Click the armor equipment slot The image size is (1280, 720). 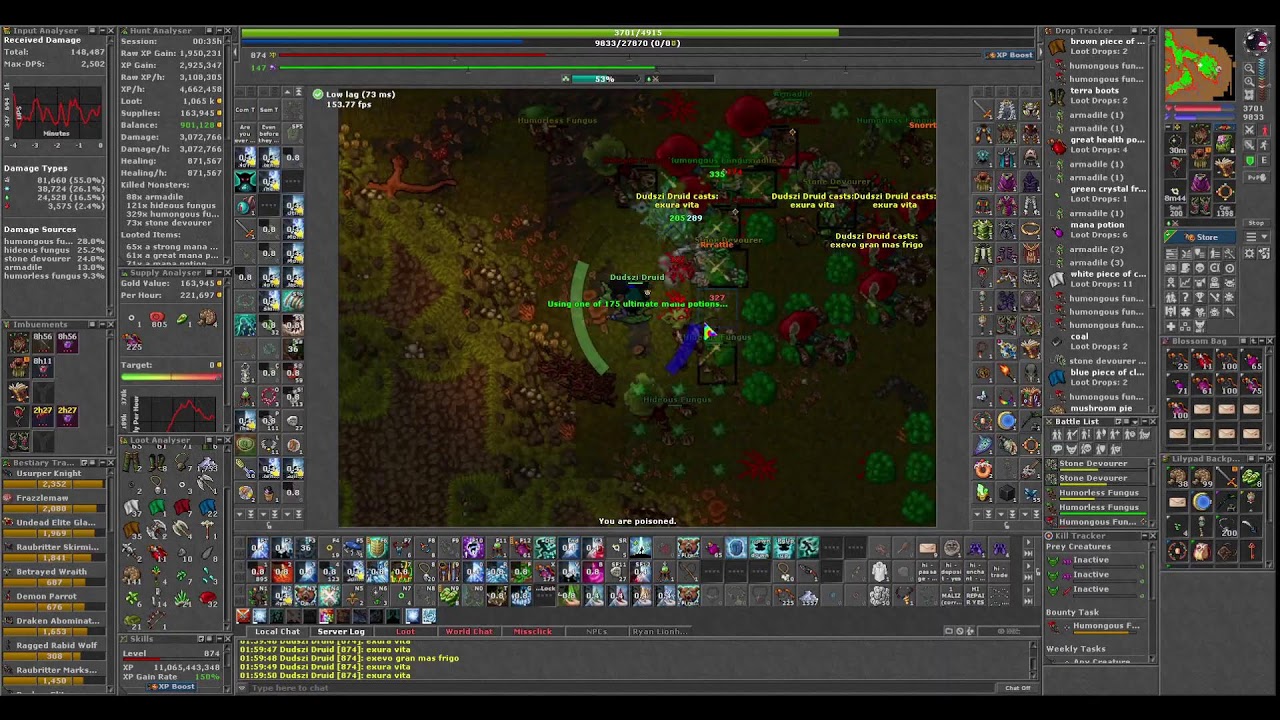click(1201, 158)
